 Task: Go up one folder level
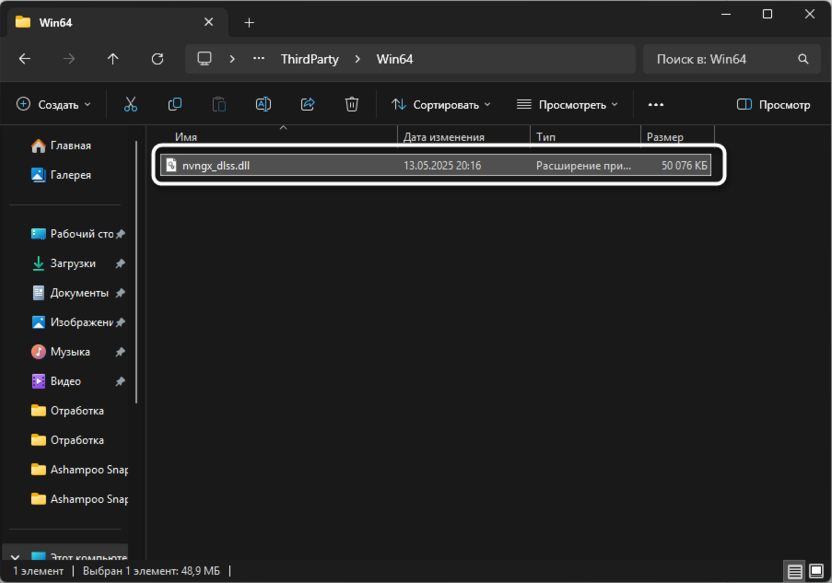tap(113, 59)
